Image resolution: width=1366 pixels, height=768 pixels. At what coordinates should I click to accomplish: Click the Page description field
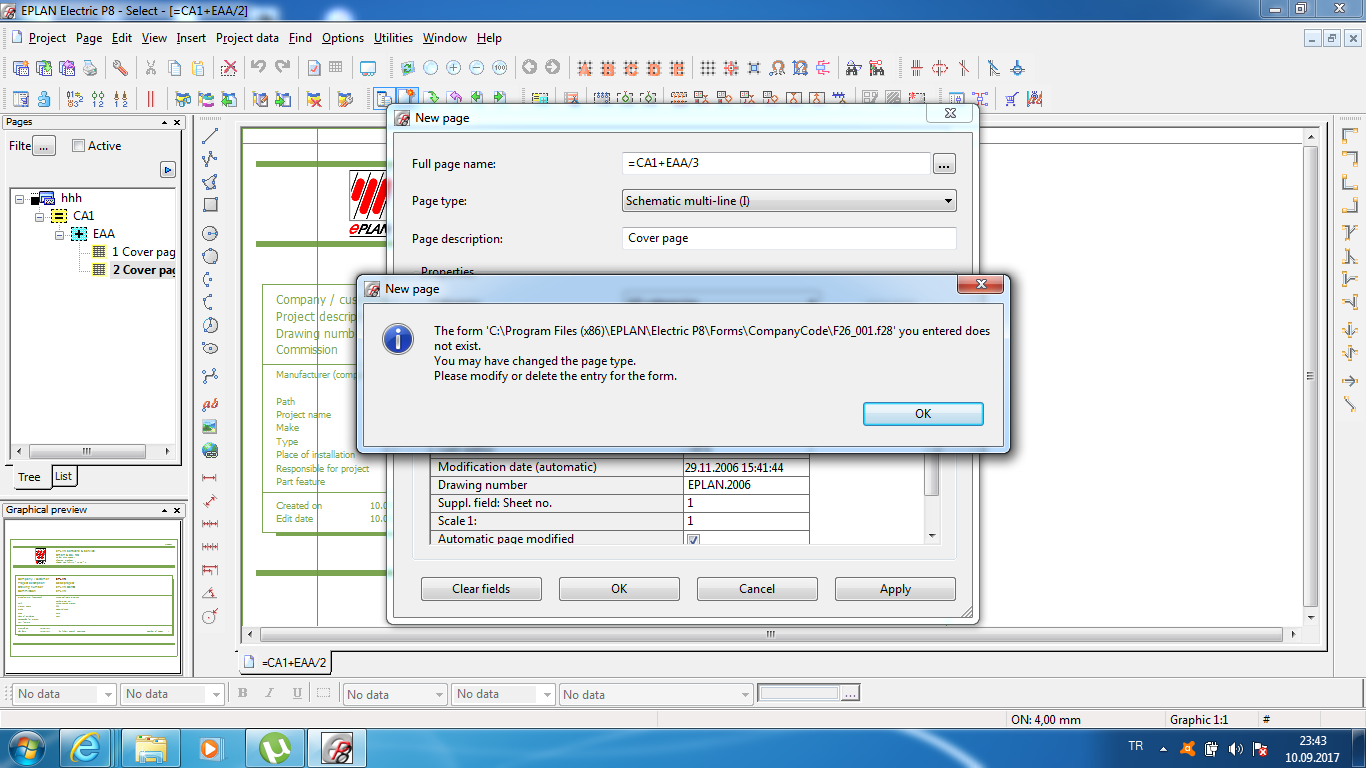coord(789,239)
